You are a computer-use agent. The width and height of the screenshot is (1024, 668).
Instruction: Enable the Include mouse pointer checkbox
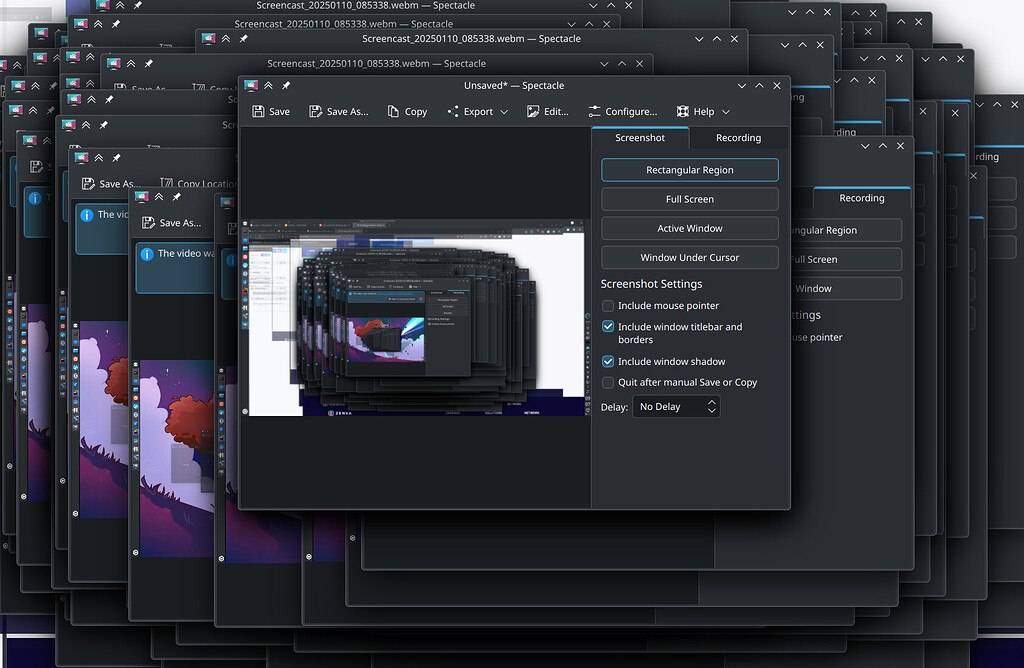point(607,305)
